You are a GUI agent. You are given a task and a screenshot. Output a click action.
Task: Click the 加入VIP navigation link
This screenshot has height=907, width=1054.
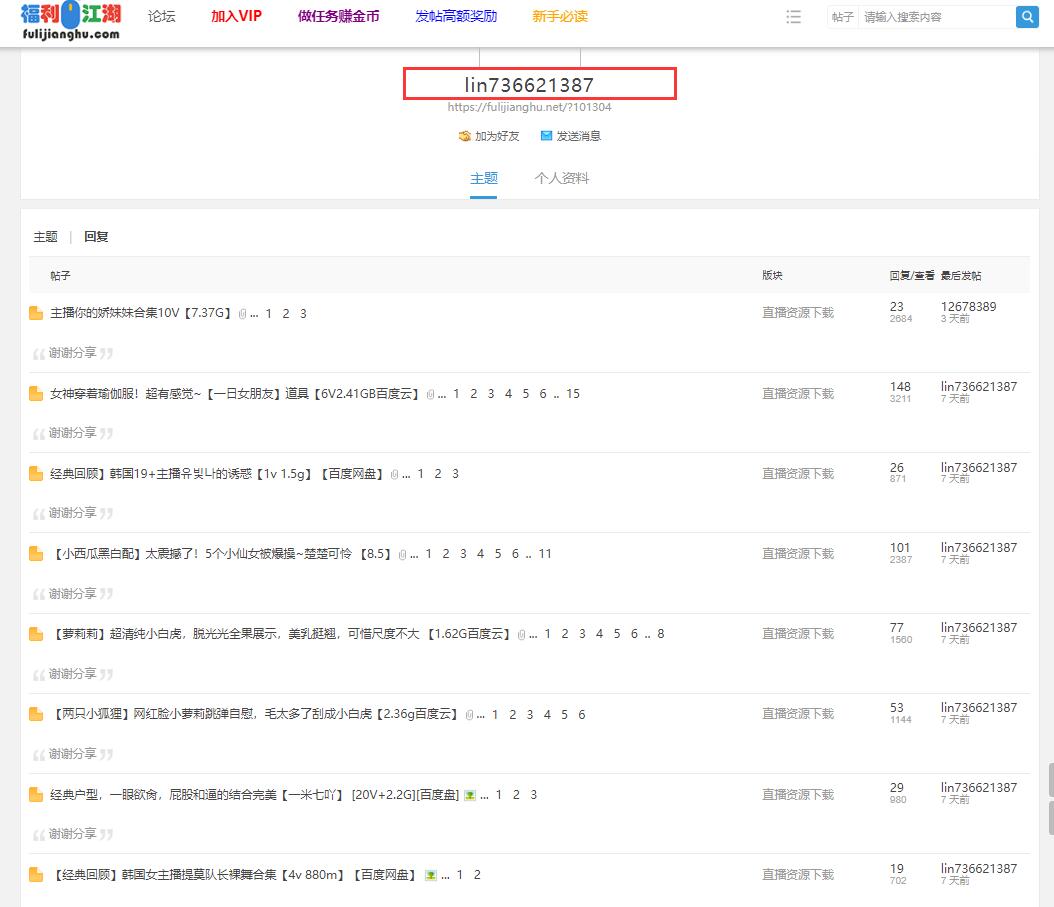pyautogui.click(x=236, y=16)
